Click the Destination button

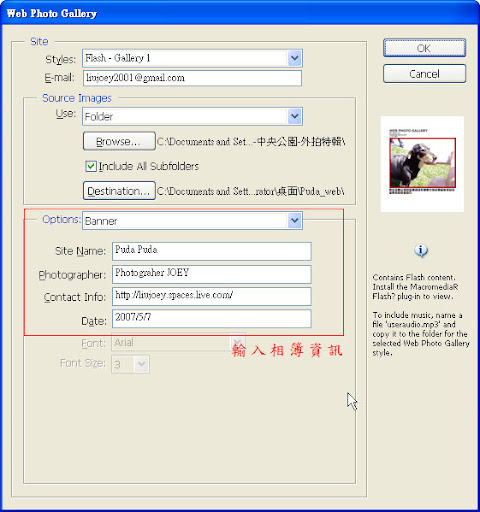point(119,191)
